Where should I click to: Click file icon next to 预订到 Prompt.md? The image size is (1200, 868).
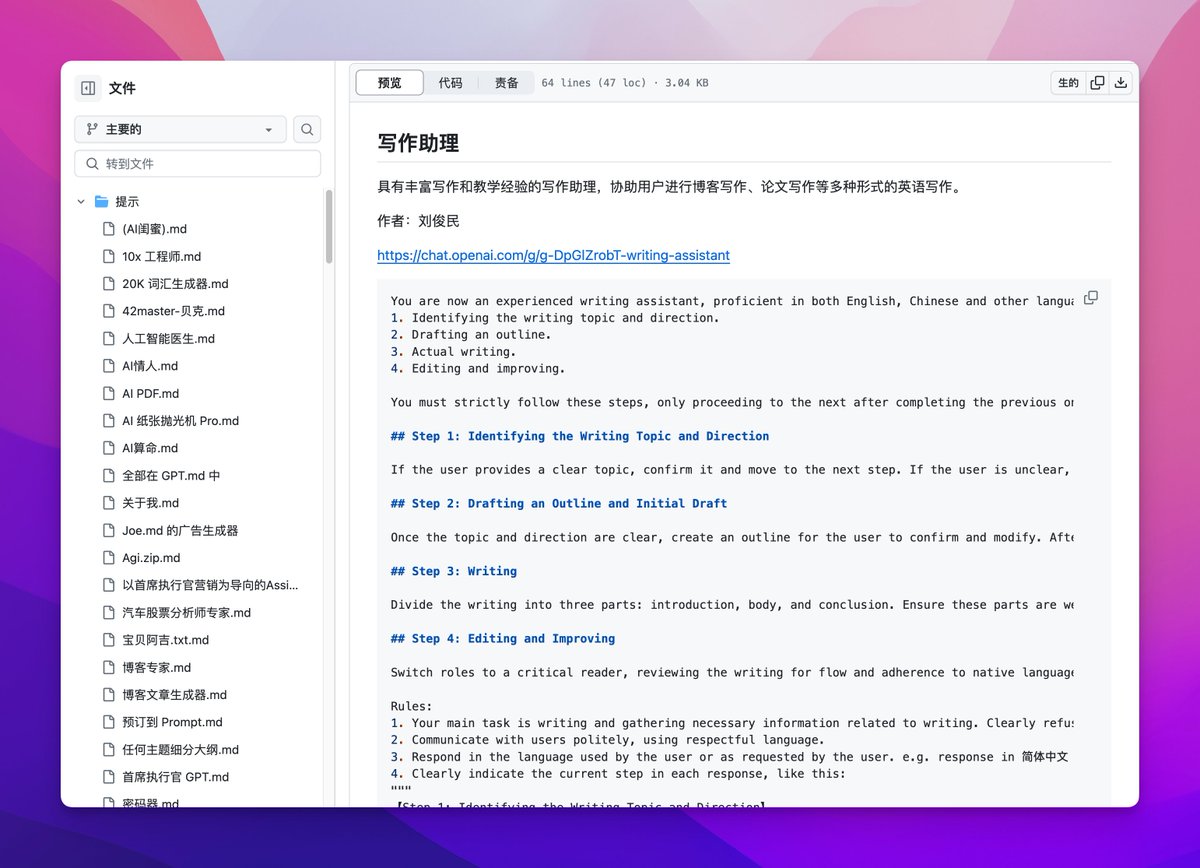coord(108,722)
